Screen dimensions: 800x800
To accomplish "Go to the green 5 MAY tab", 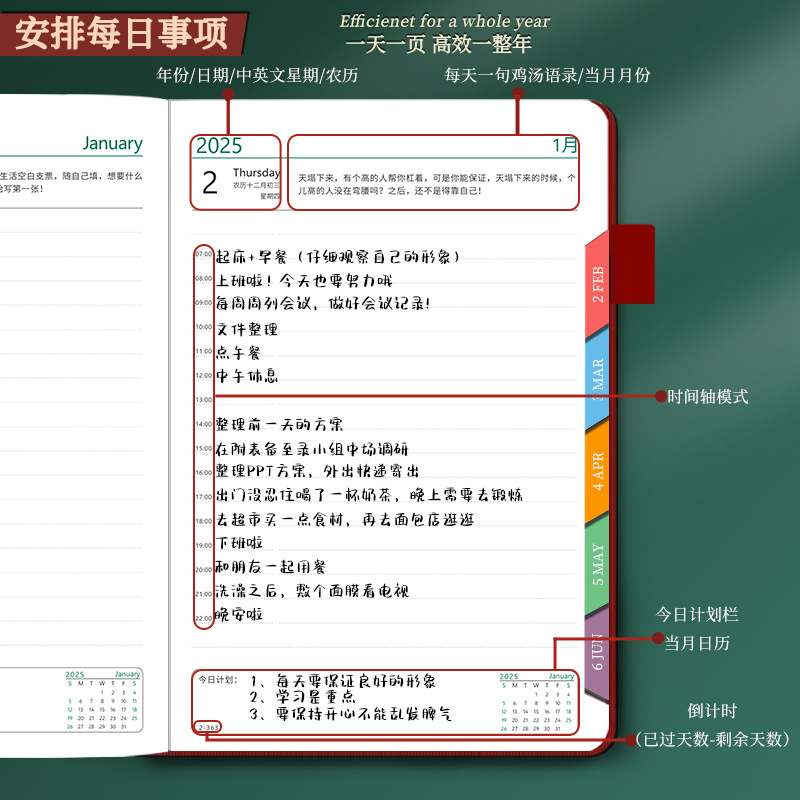I will (x=597, y=564).
